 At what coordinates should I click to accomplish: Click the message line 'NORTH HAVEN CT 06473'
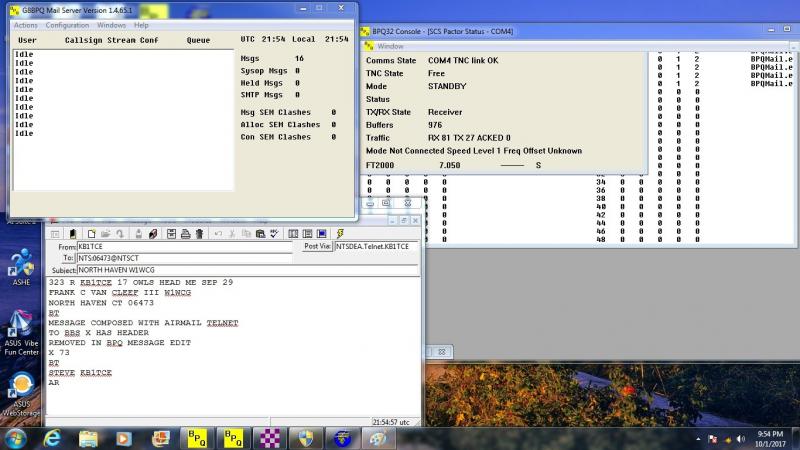(x=101, y=303)
